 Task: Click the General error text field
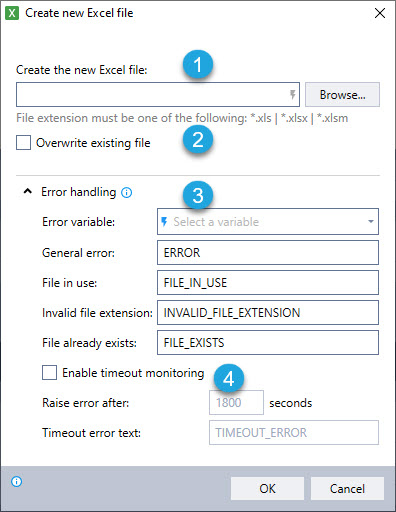[268, 253]
